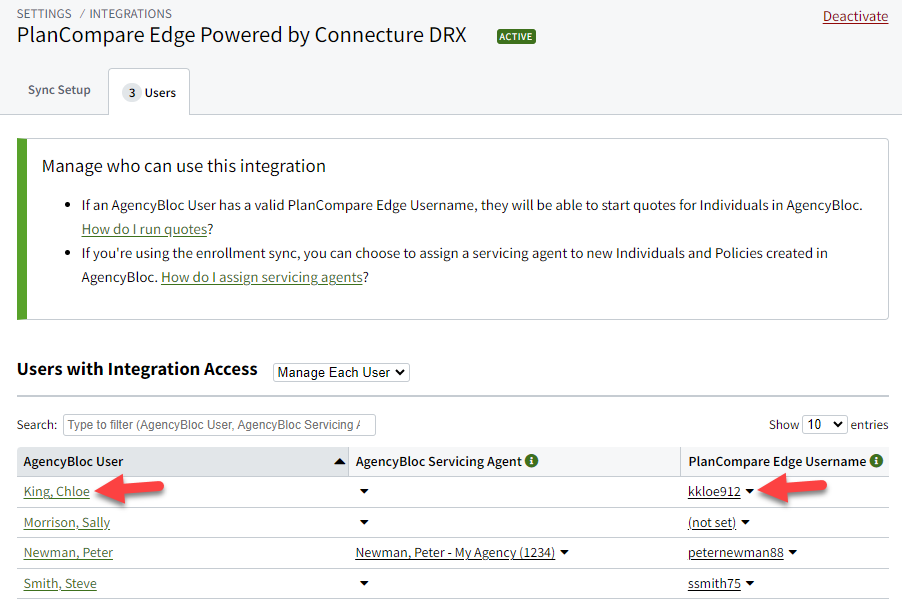Expand servicing agent dropdown arrow for Peter Newman
Viewport: 902px width, 608px height.
[x=564, y=552]
